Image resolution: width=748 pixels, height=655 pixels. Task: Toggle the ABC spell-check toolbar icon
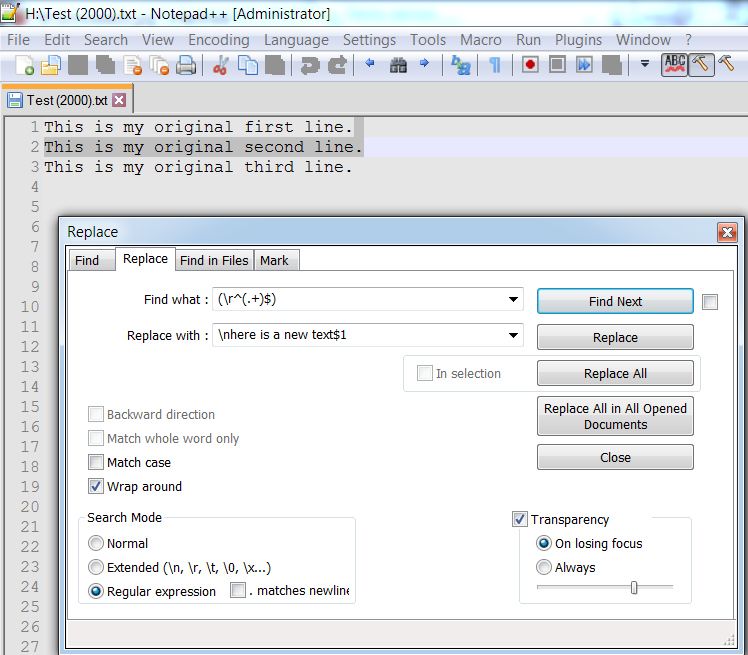click(675, 64)
